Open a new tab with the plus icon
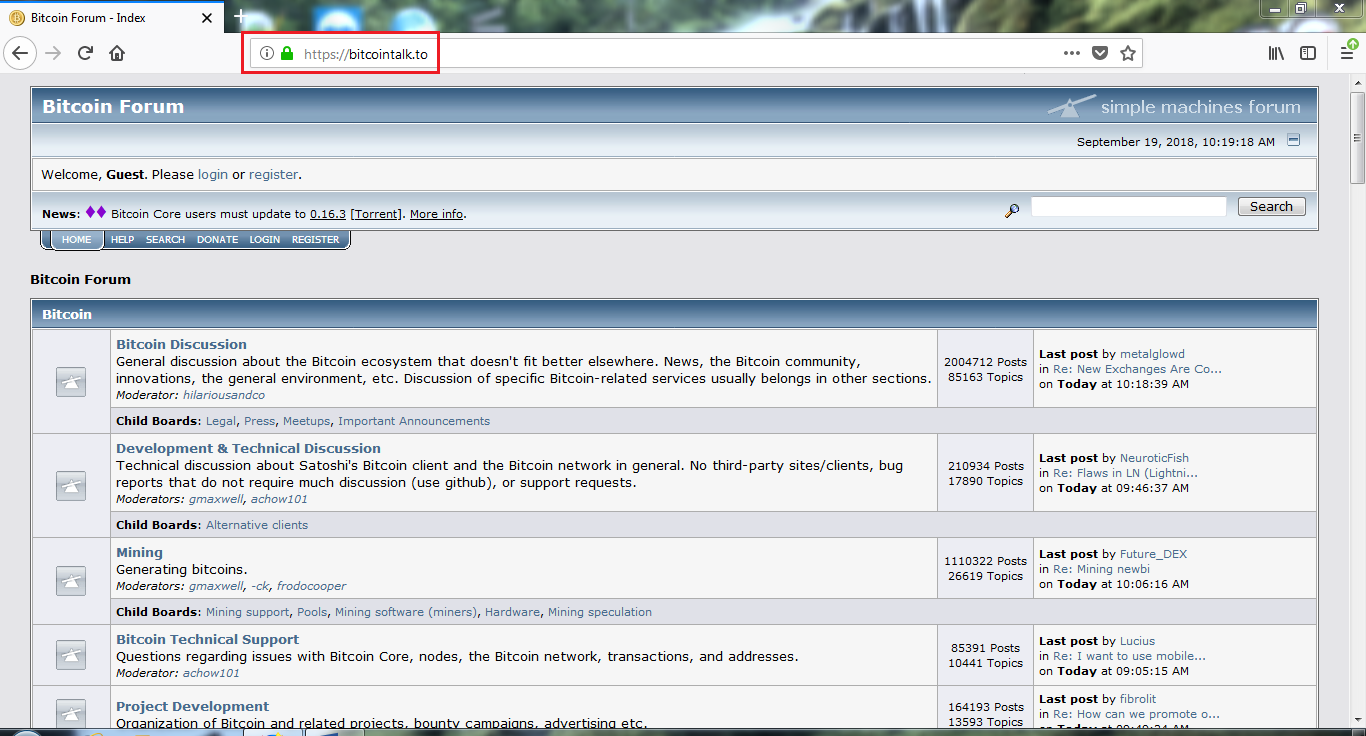This screenshot has height=736, width=1366. (240, 17)
